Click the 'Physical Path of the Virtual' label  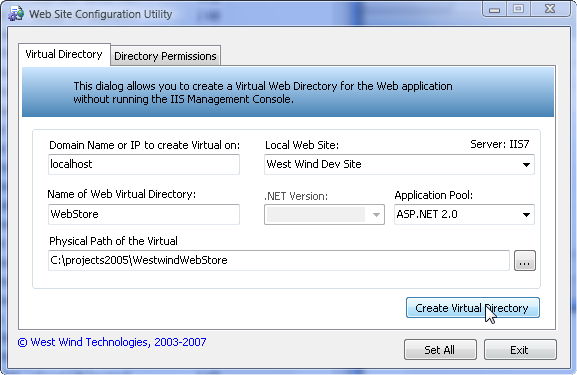coord(113,241)
